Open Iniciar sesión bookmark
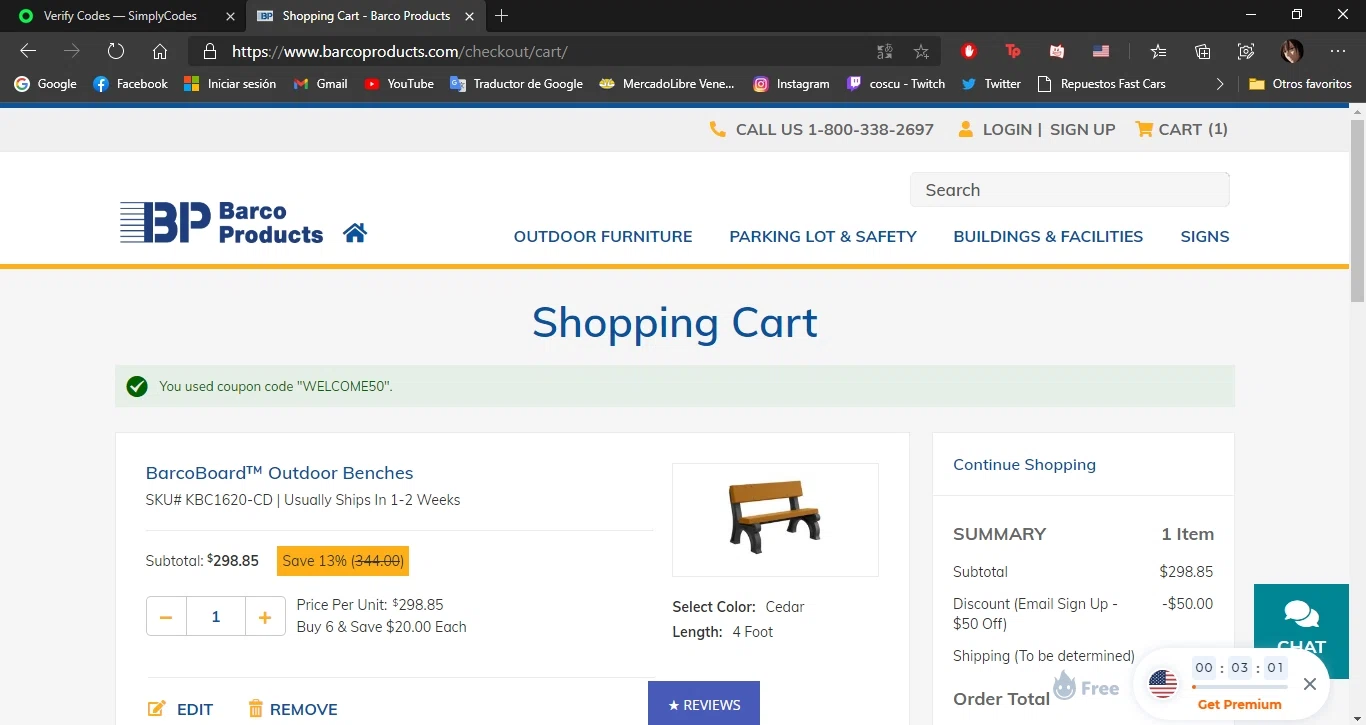1366x725 pixels. pyautogui.click(x=230, y=84)
